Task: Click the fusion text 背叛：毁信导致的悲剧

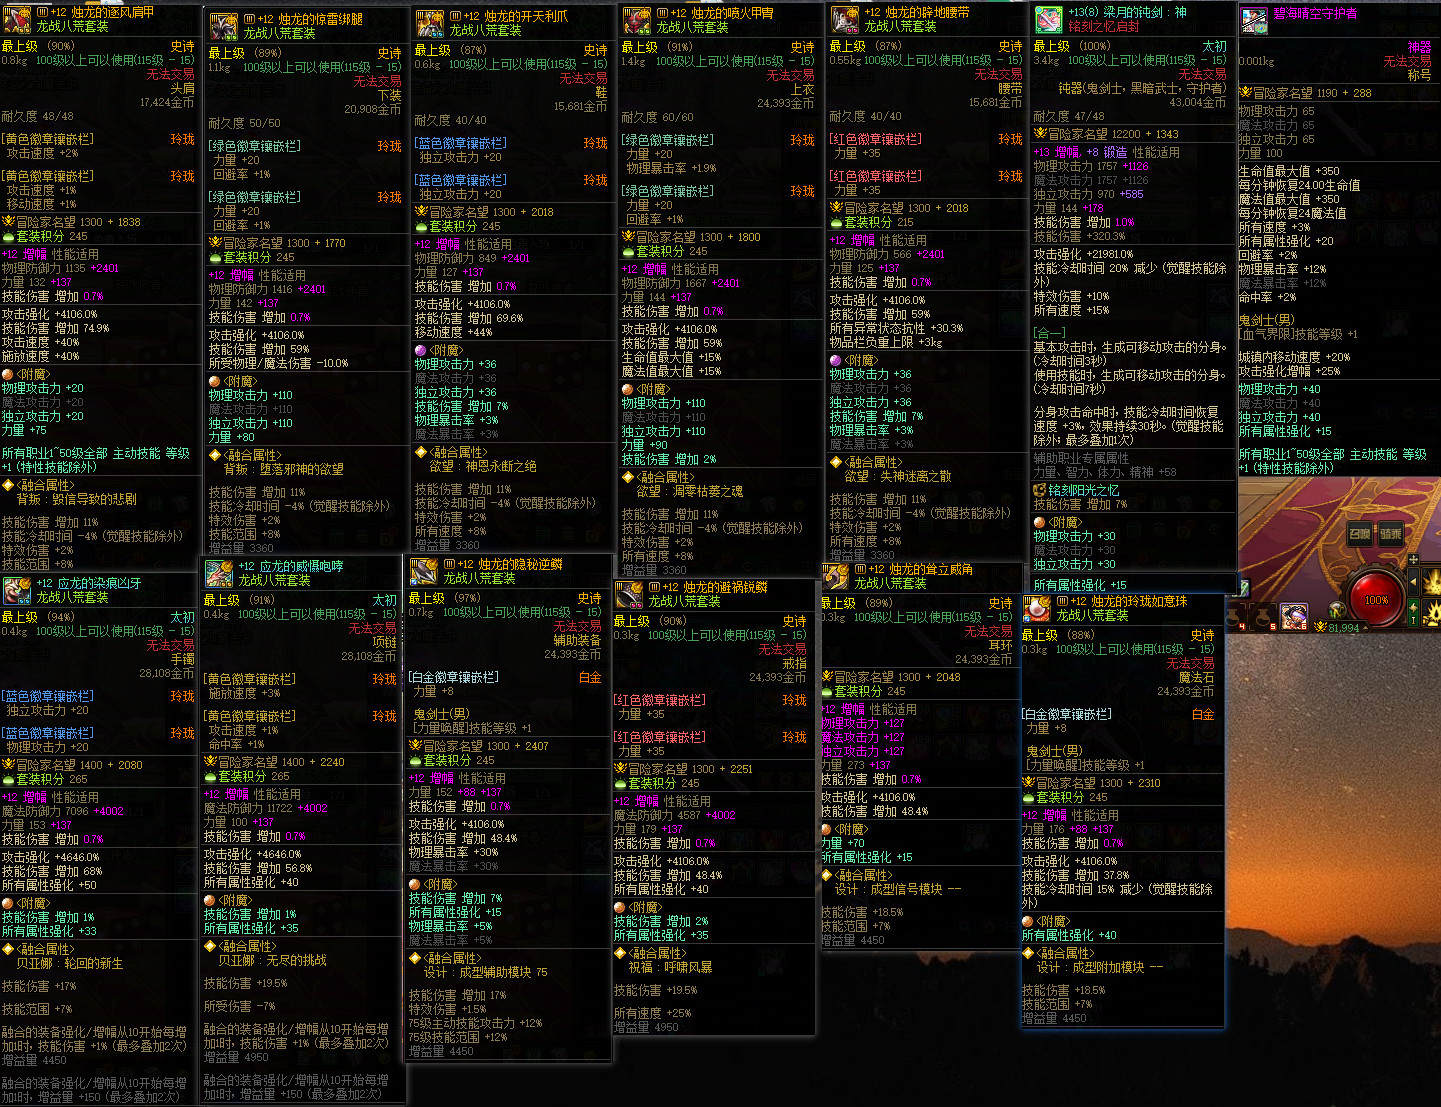Action: (77, 499)
